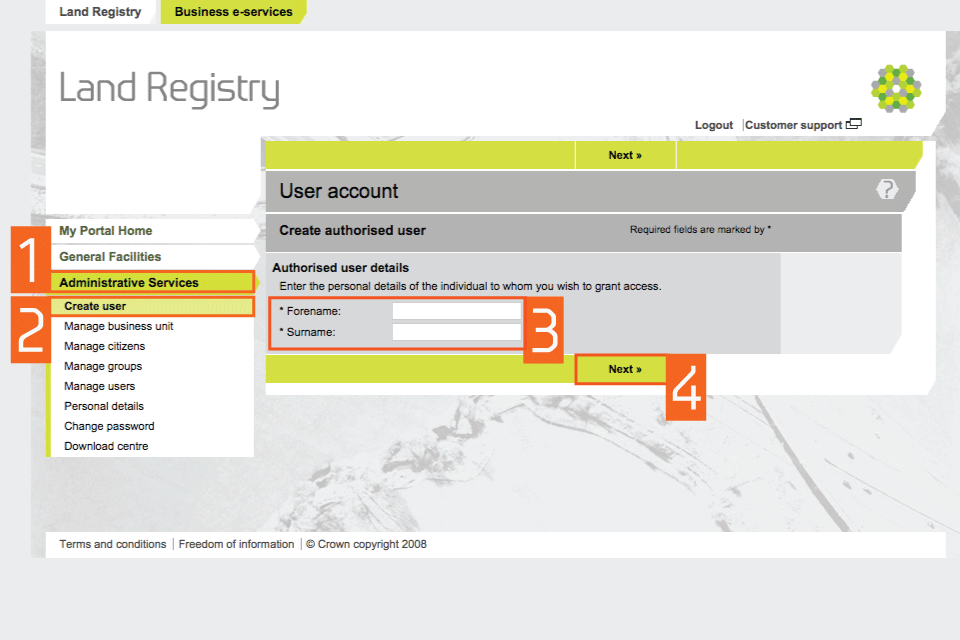The width and height of the screenshot is (960, 640).
Task: Click into the Surname text field
Action: [456, 332]
